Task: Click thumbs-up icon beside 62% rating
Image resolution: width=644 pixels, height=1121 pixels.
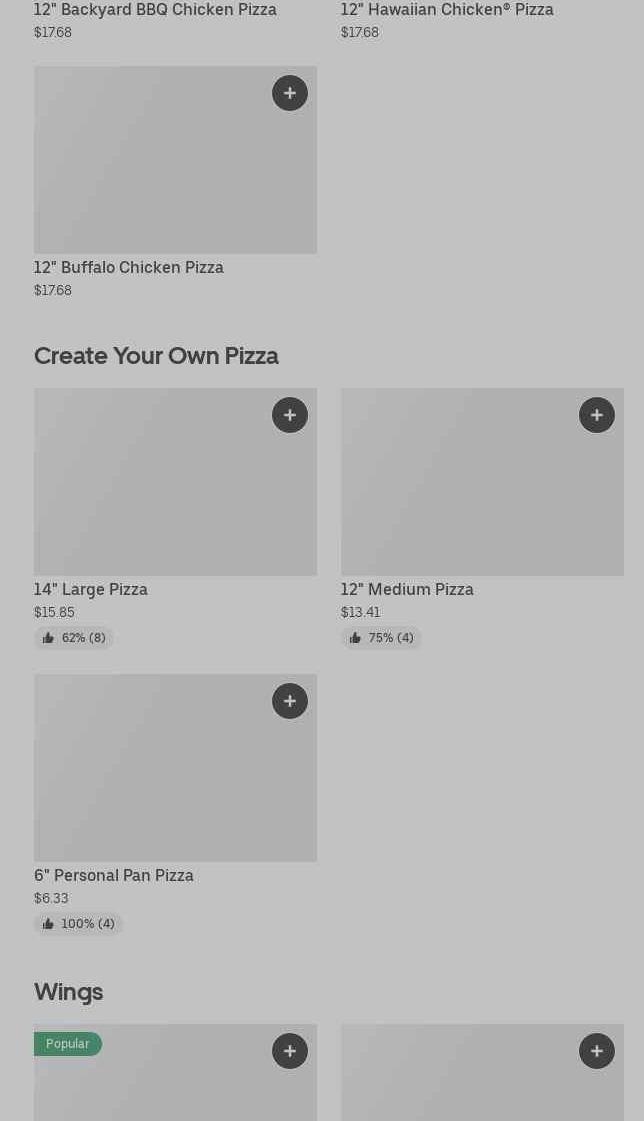Action: (x=48, y=638)
